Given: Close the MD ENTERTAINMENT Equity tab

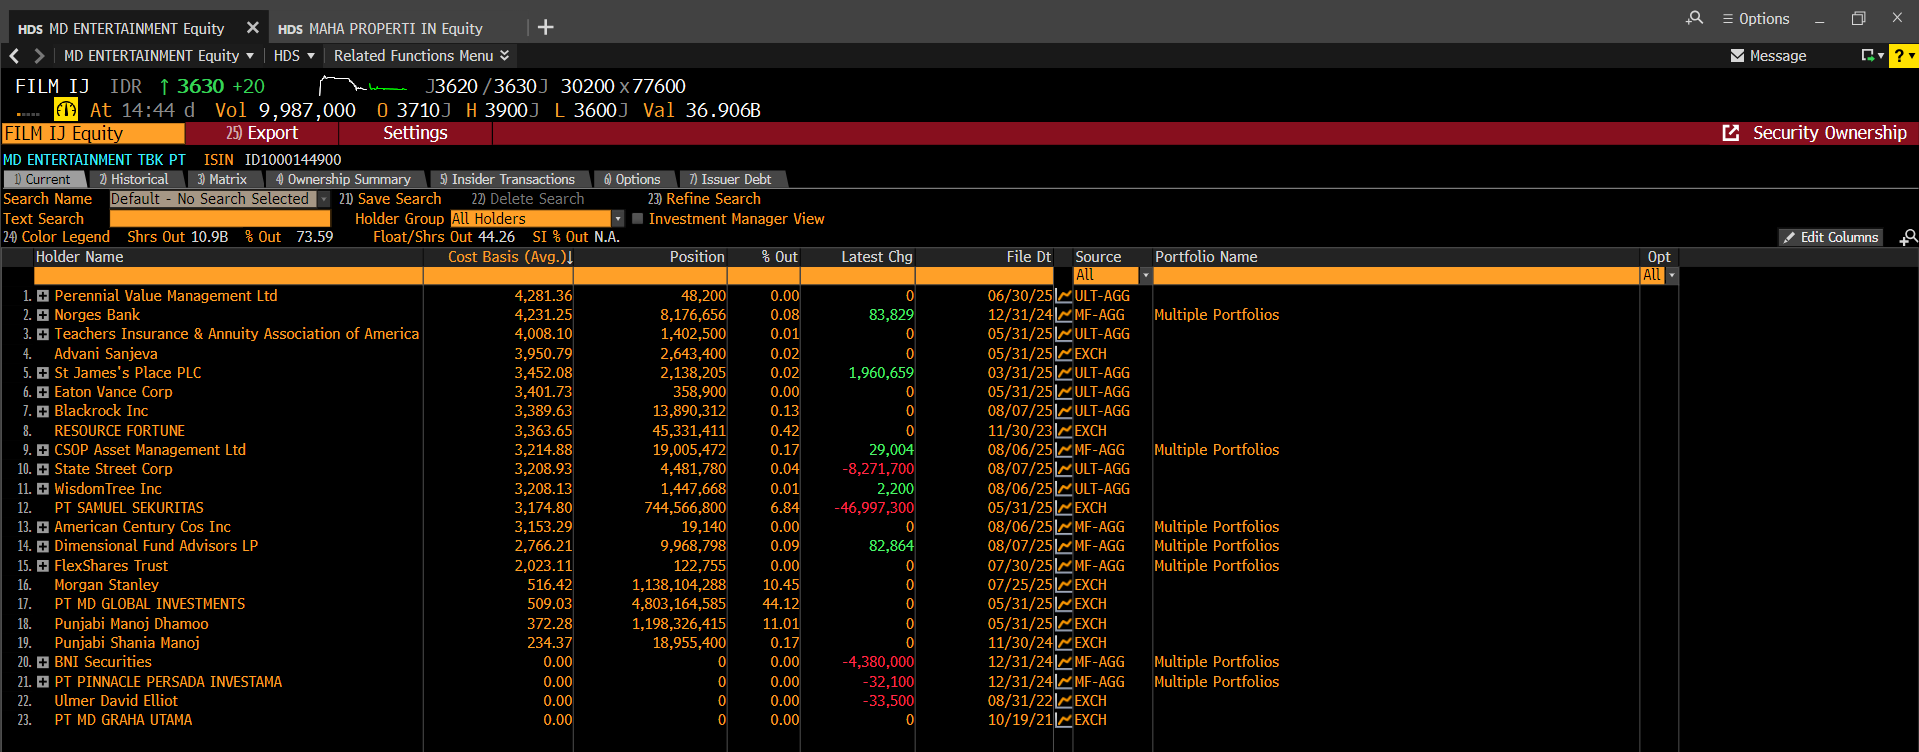Looking at the screenshot, I should click(253, 28).
